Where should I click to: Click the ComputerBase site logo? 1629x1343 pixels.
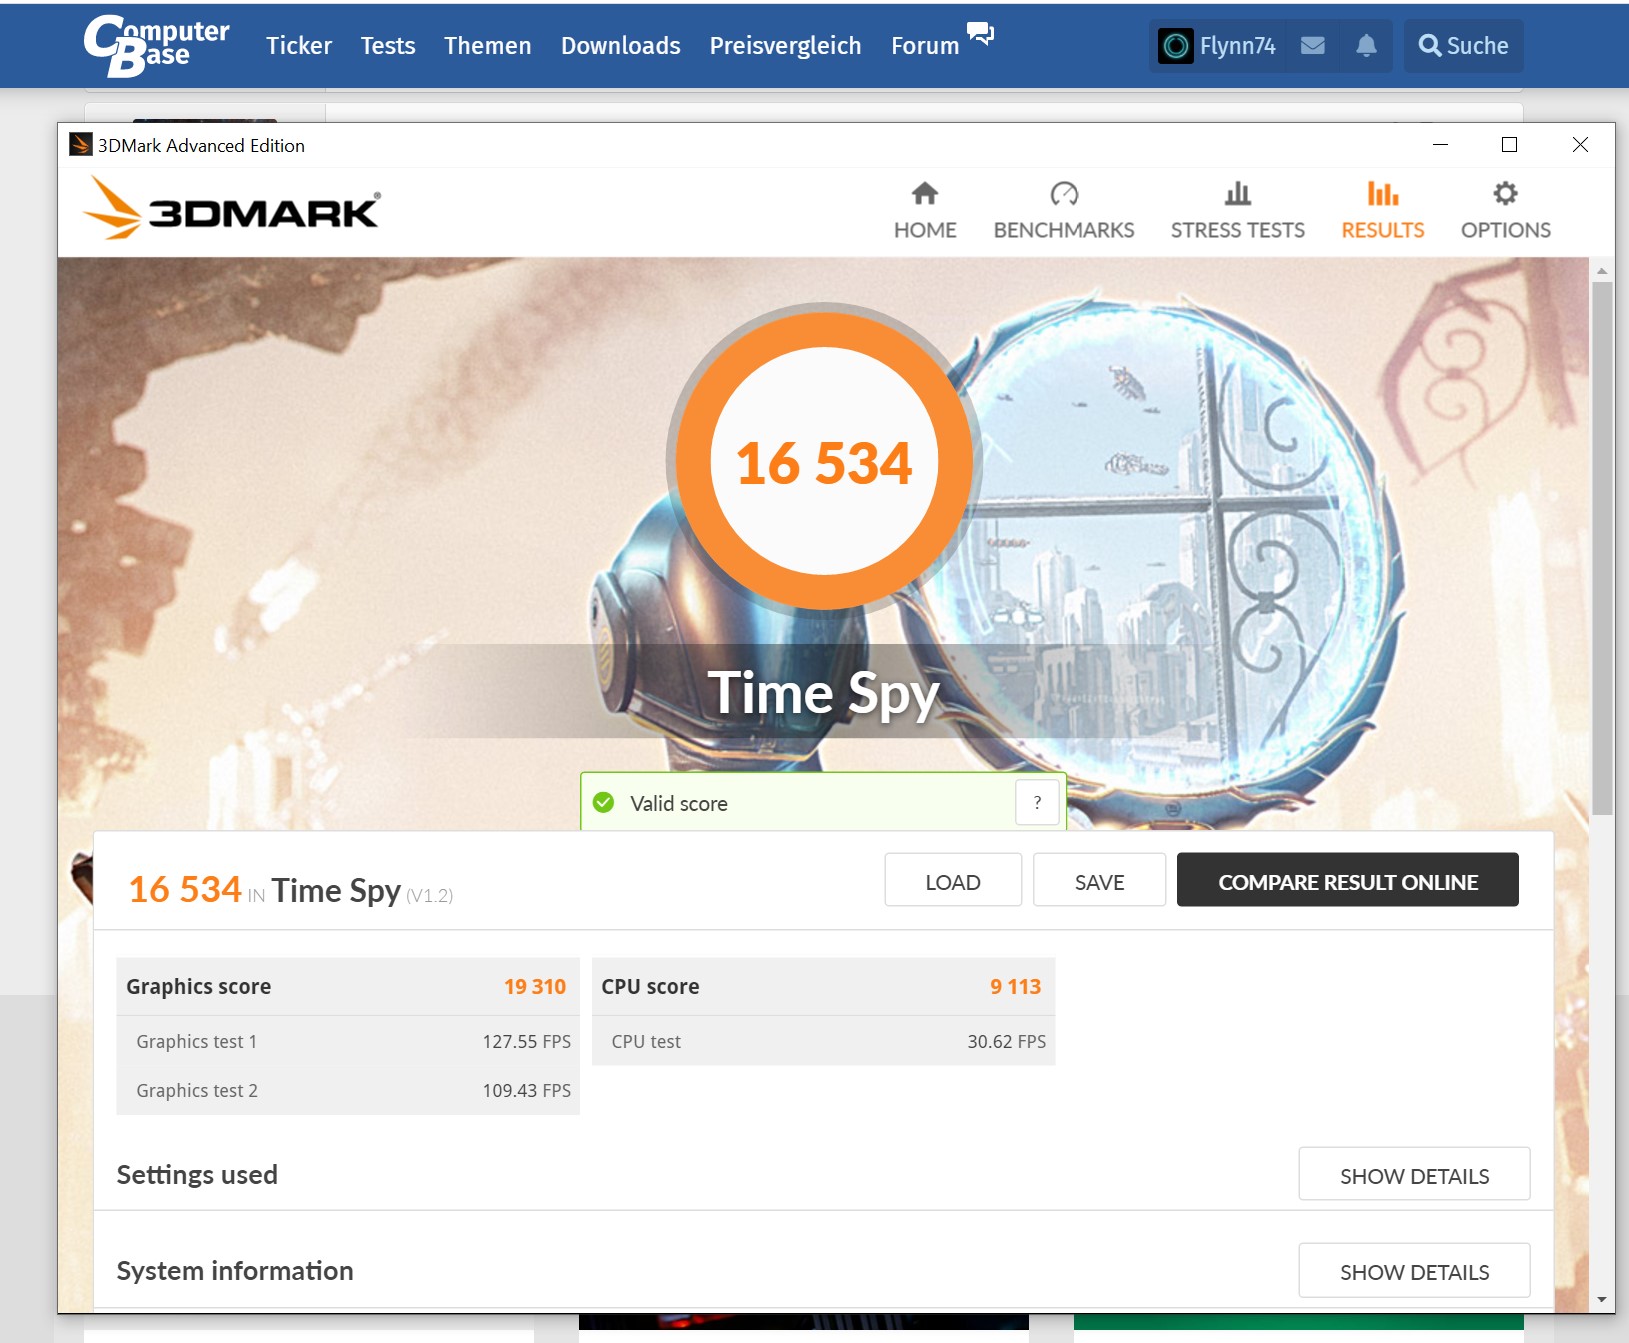(x=156, y=45)
